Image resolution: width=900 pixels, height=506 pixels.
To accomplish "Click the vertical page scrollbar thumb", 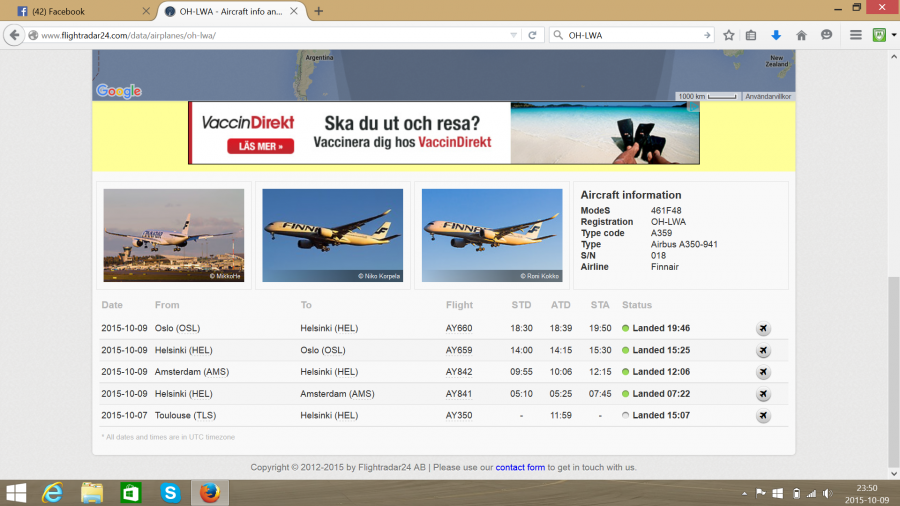I will point(893,360).
